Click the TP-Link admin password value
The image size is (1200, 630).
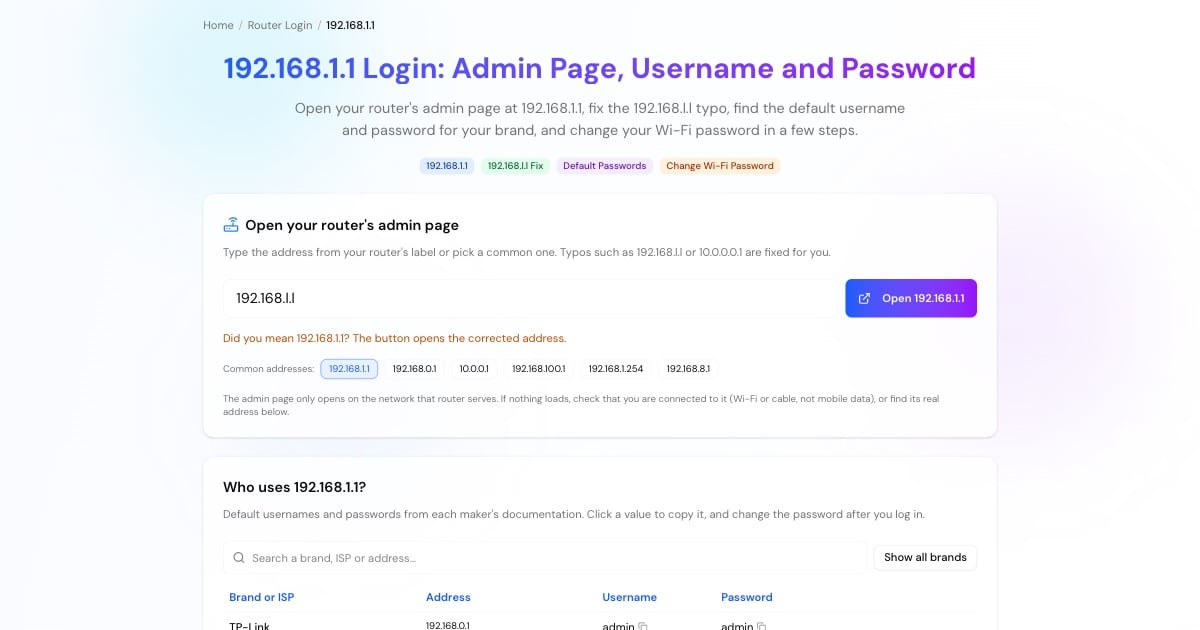click(737, 626)
